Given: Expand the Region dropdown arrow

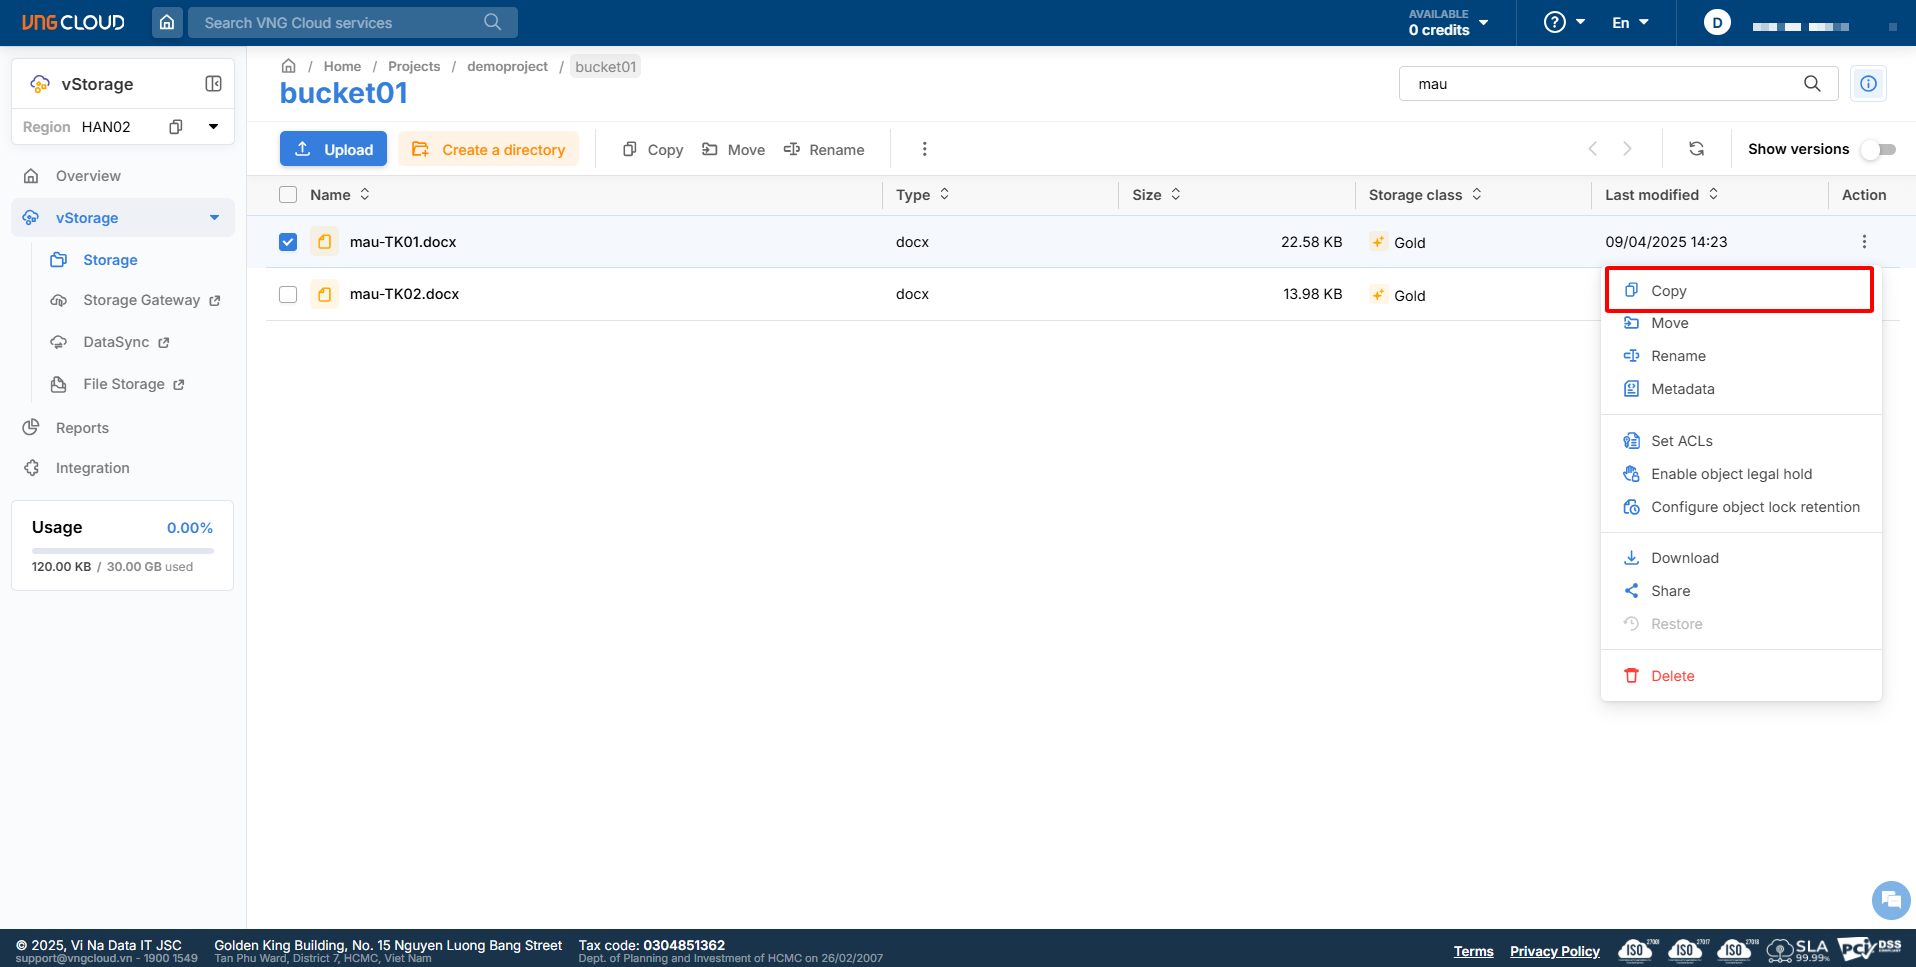Looking at the screenshot, I should [213, 127].
